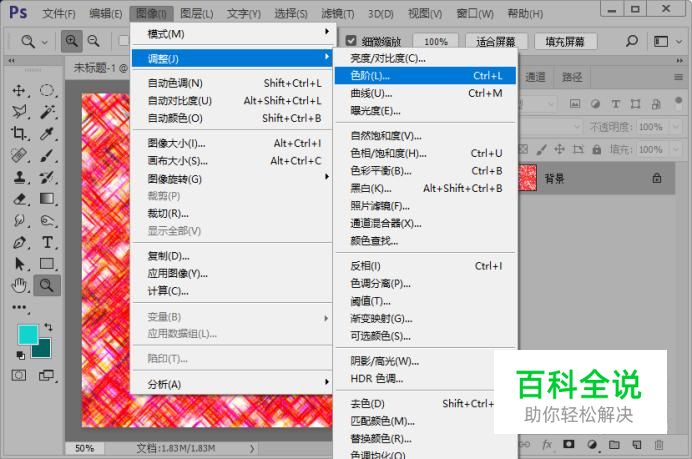Expand the Image Rotation submenu

(x=232, y=179)
